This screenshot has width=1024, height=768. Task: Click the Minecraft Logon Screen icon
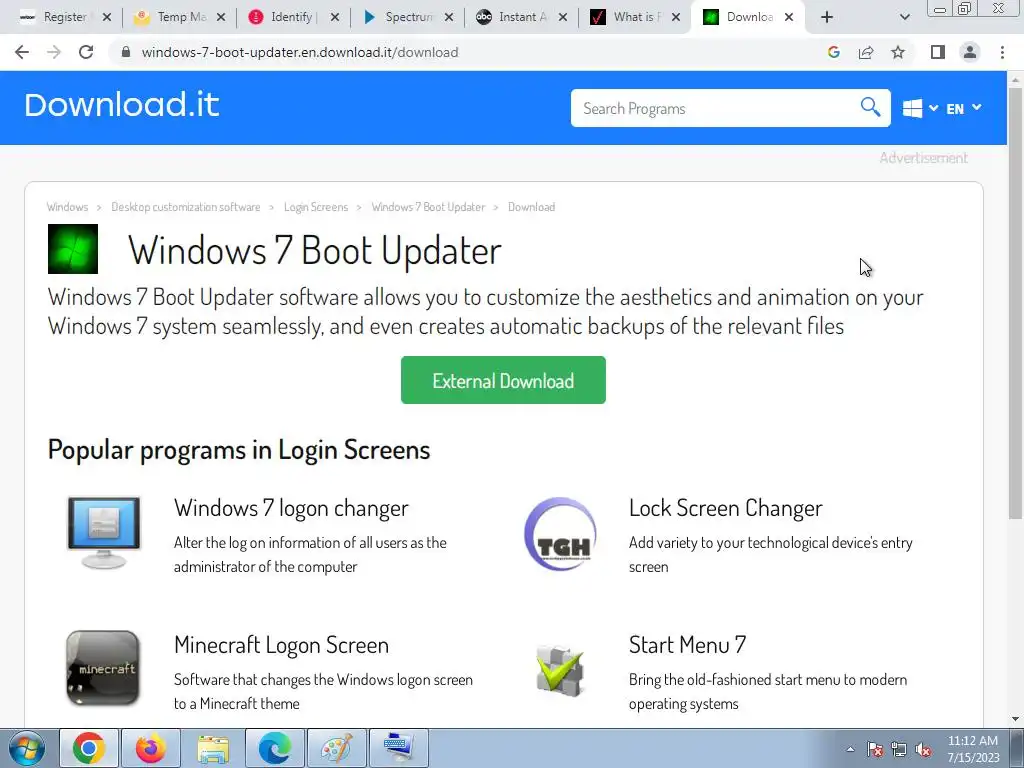pos(103,667)
